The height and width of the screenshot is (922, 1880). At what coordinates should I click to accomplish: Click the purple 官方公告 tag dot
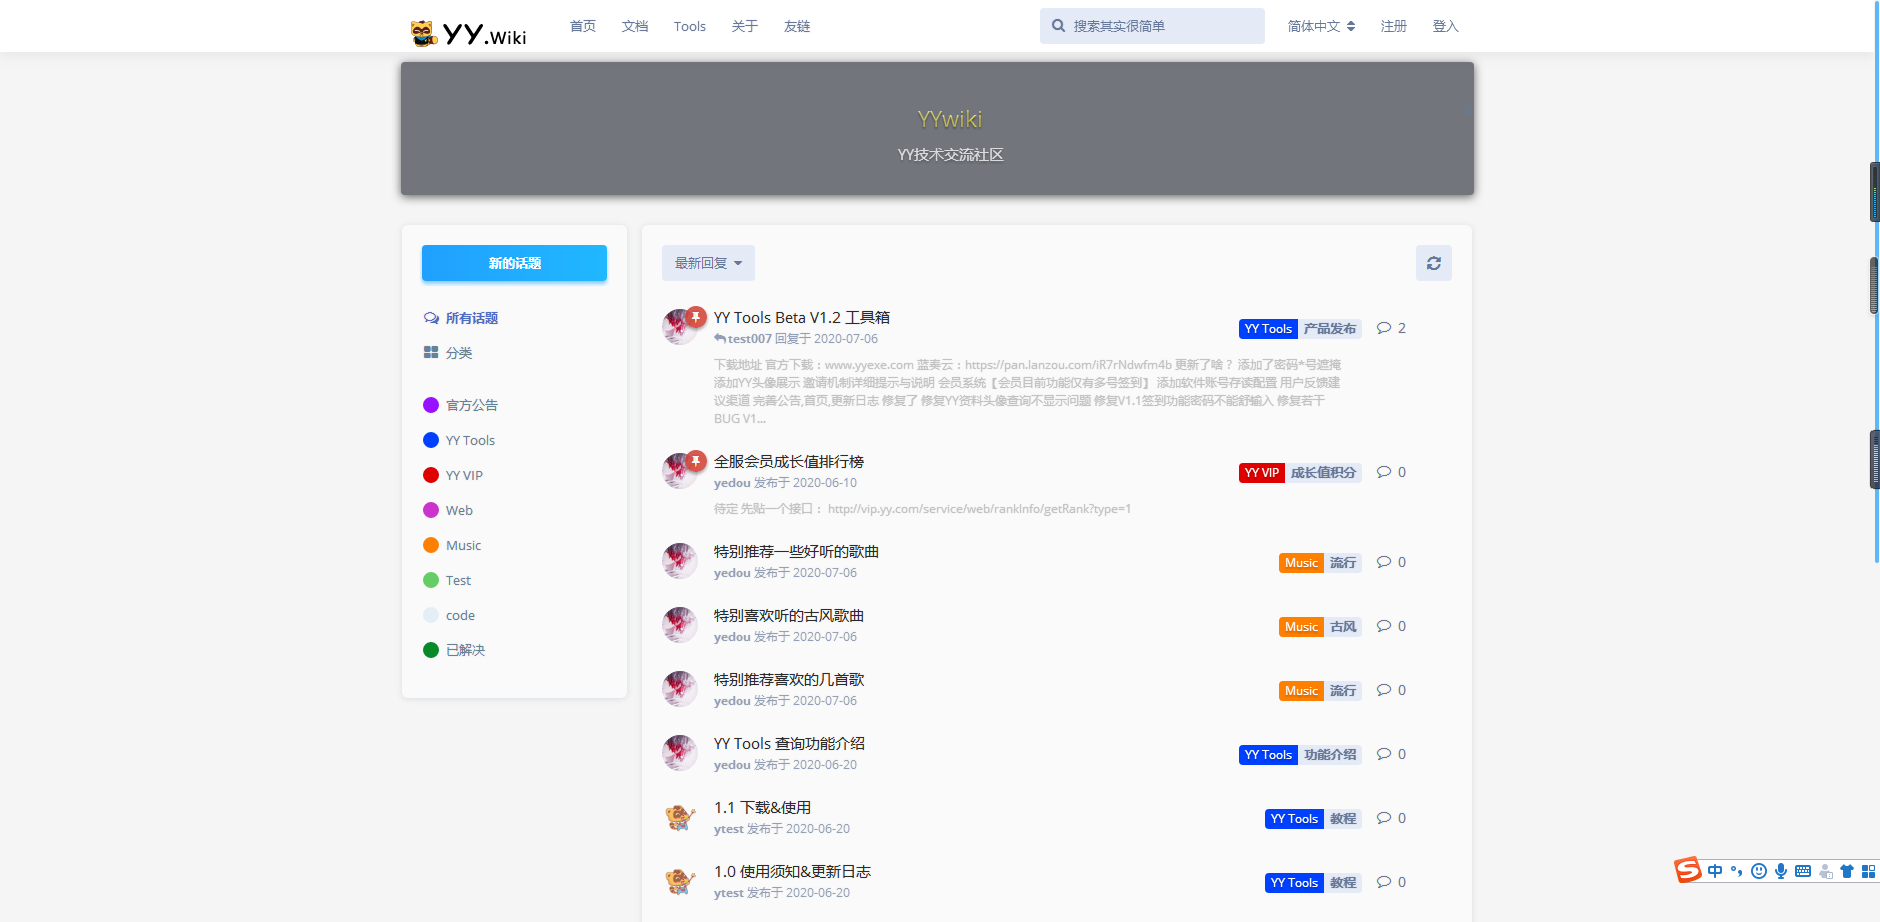431,405
